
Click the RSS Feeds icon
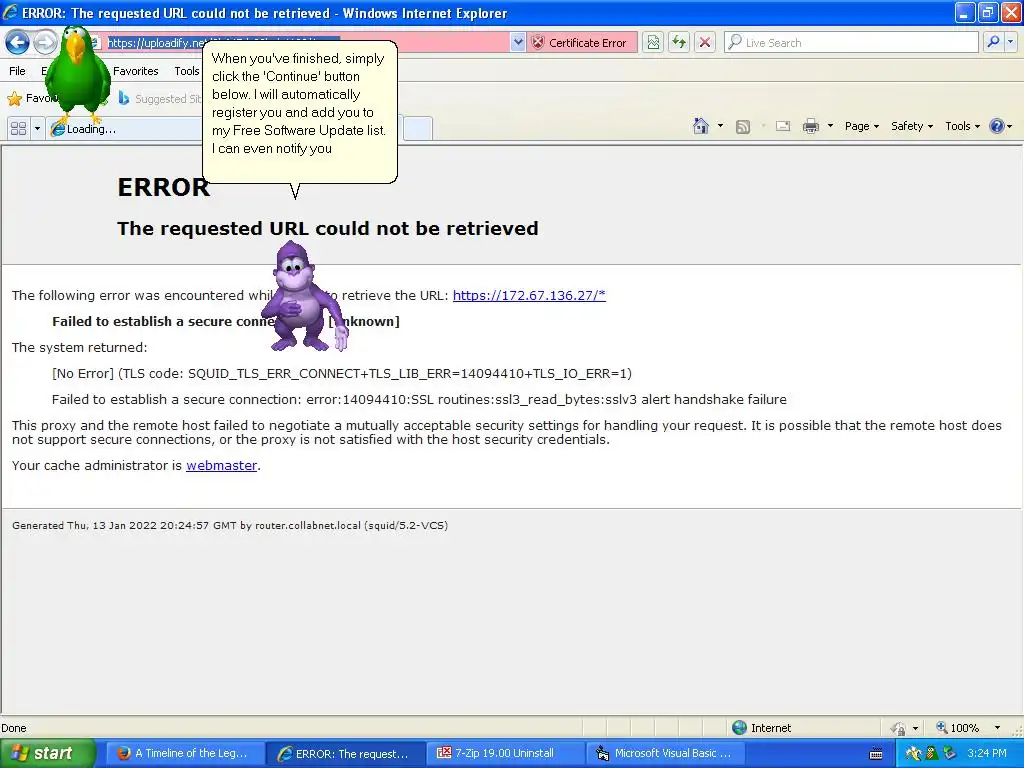743,127
